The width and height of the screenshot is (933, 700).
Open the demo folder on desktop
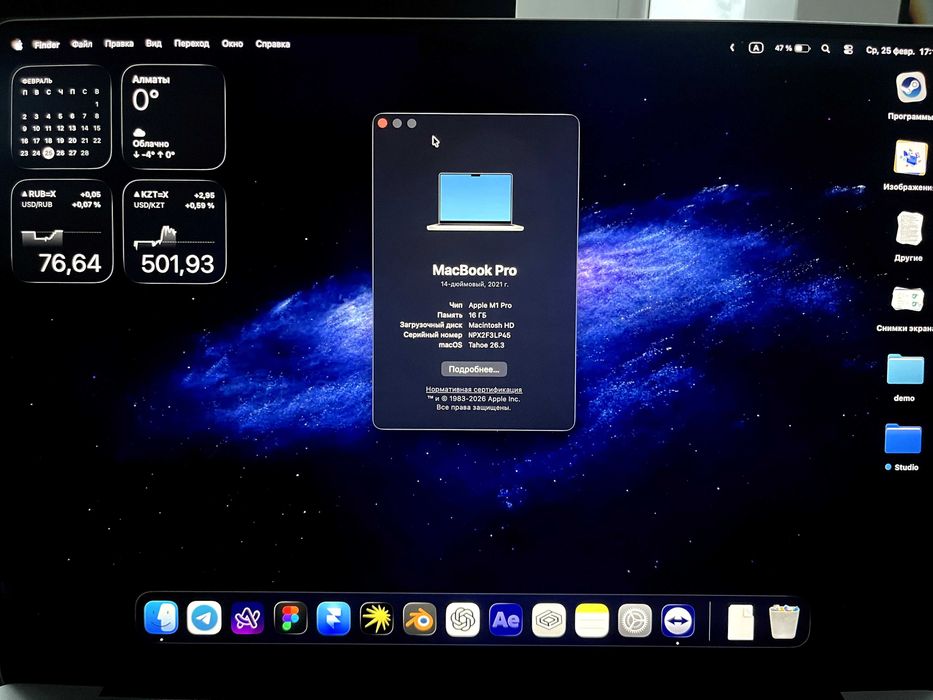pyautogui.click(x=905, y=369)
